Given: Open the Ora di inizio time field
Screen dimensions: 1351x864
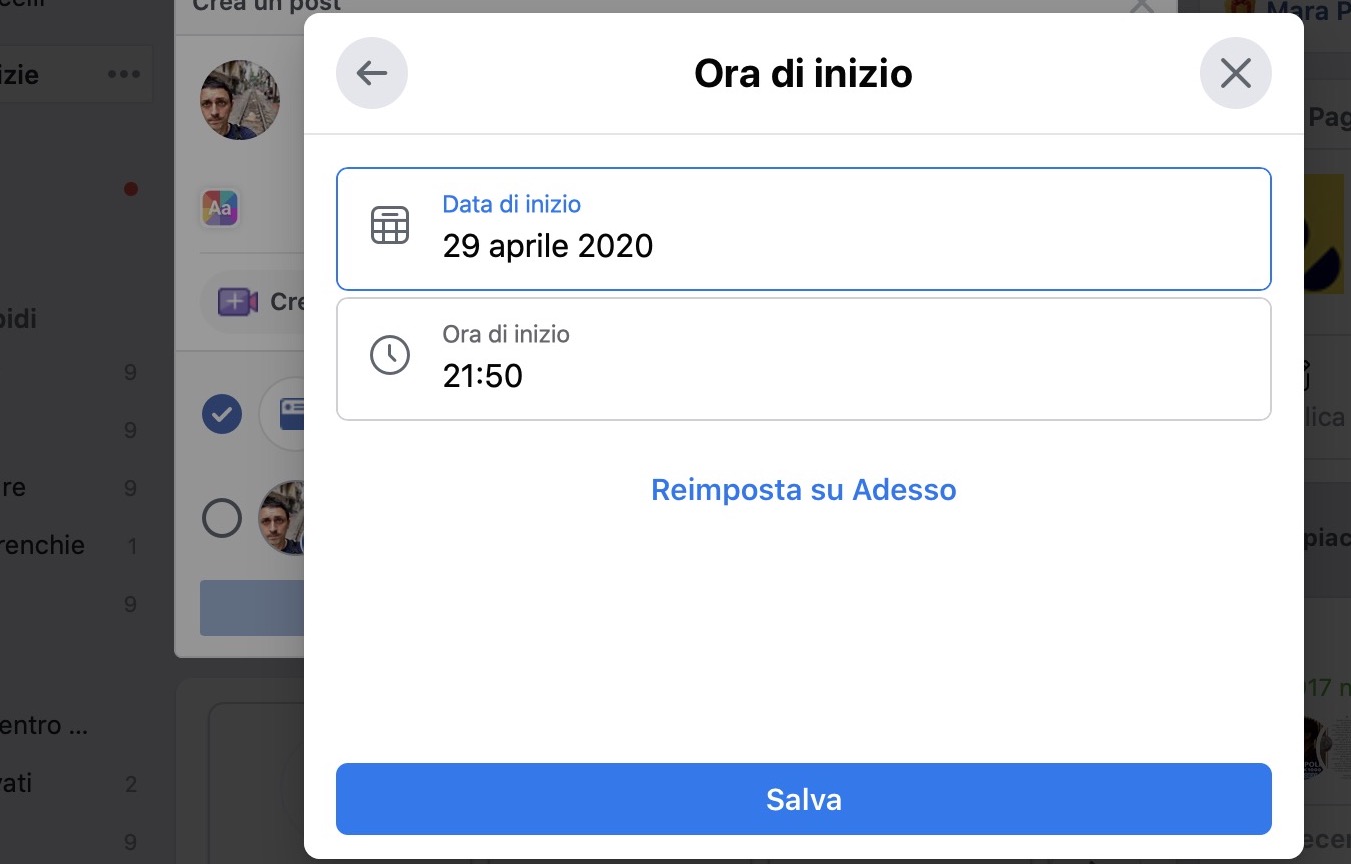Looking at the screenshot, I should click(x=804, y=359).
